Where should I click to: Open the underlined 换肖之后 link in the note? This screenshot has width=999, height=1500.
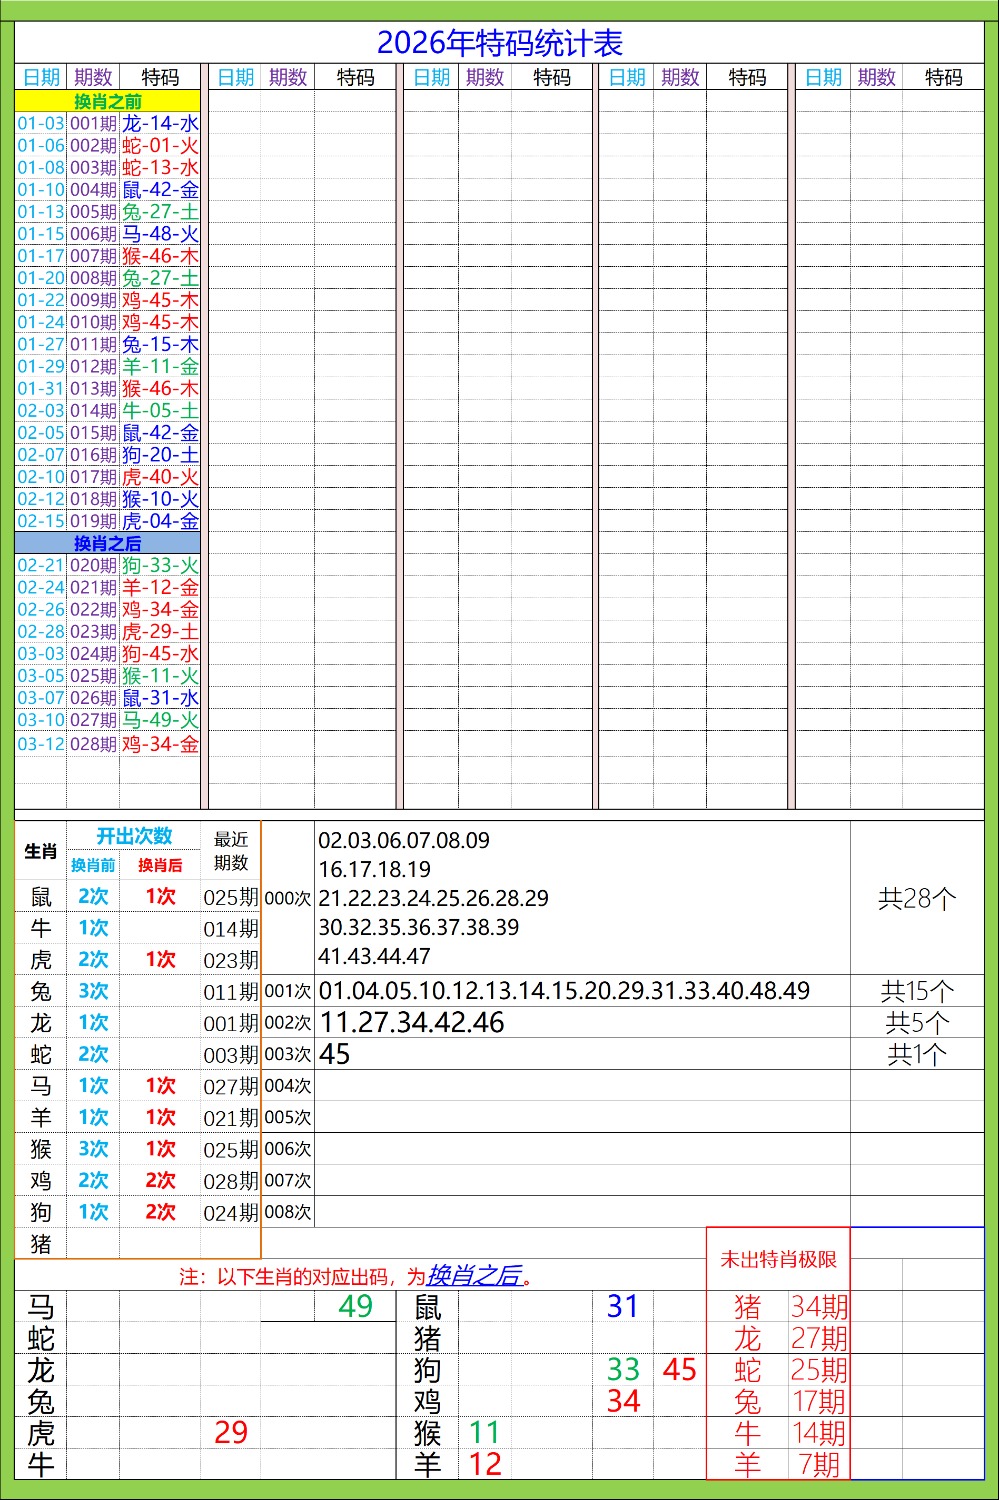pyautogui.click(x=474, y=1275)
